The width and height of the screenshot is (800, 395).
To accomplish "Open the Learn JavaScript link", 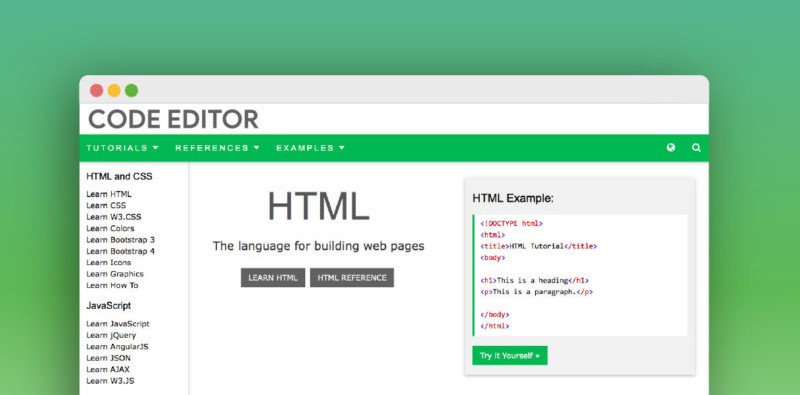I will [118, 324].
